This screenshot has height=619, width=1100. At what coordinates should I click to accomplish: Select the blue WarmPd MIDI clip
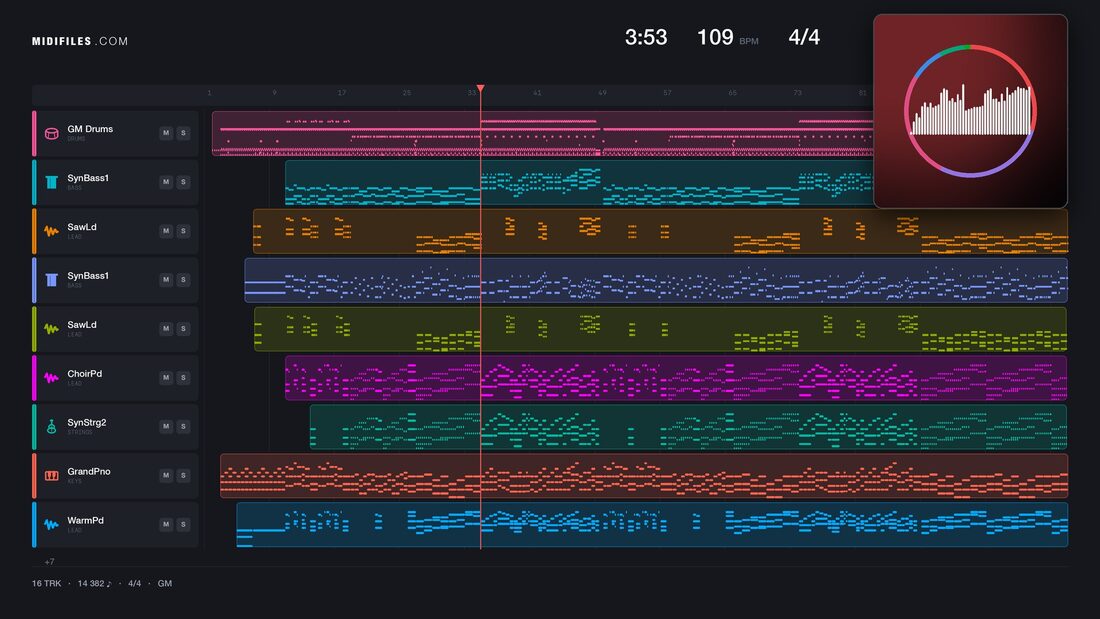[x=652, y=524]
